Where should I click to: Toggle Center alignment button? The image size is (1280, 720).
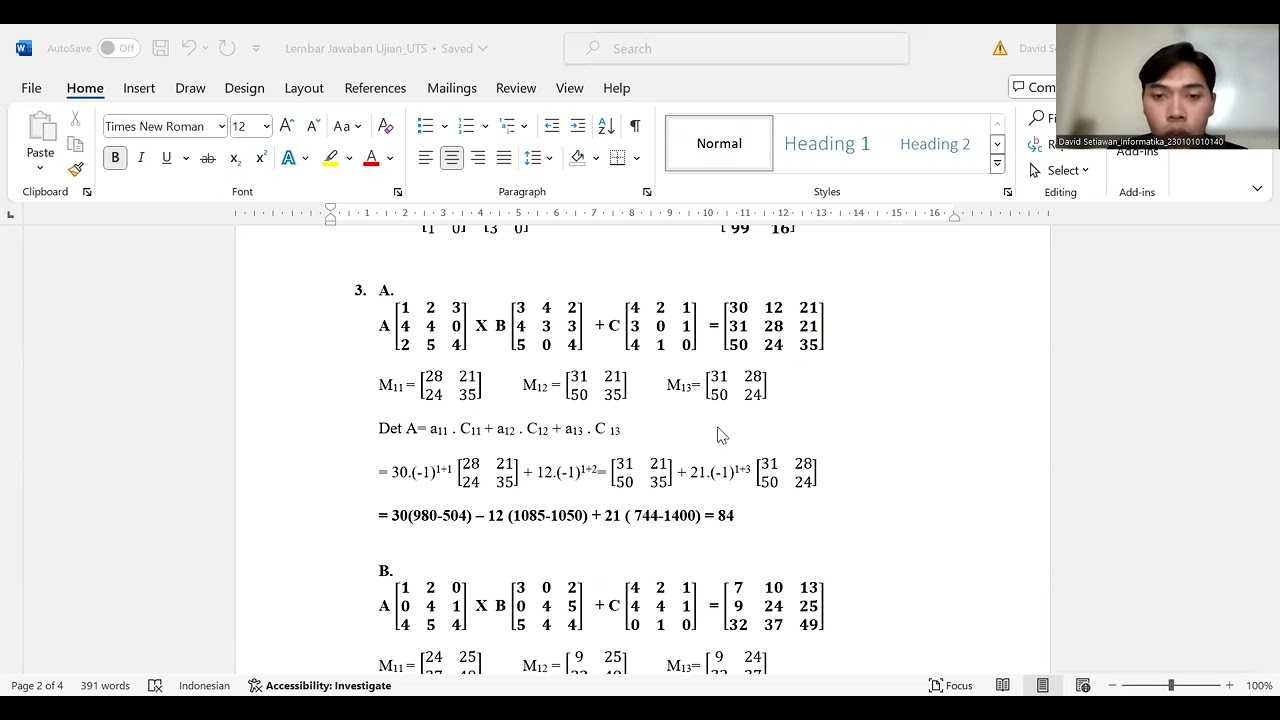point(452,158)
